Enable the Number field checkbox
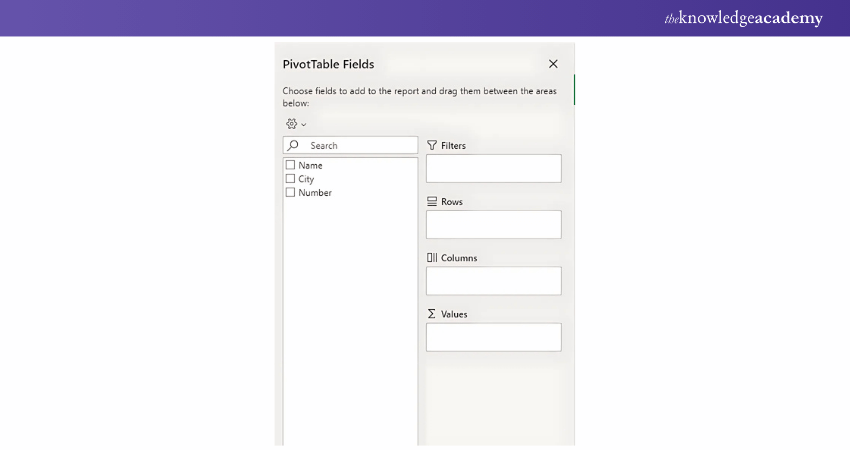Viewport: 850px width, 450px height. pyautogui.click(x=291, y=193)
